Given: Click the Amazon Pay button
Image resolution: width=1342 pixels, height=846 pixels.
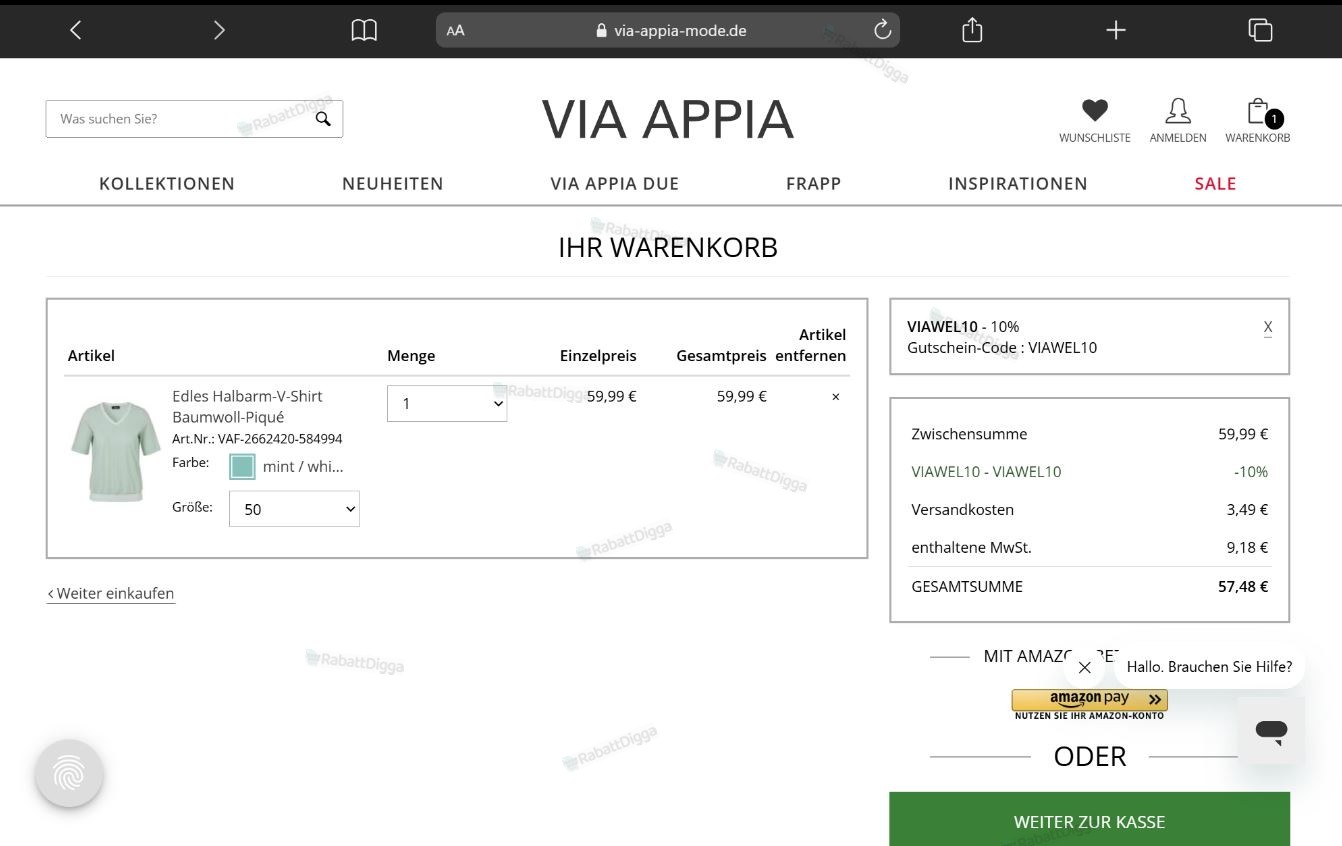Looking at the screenshot, I should point(1090,700).
